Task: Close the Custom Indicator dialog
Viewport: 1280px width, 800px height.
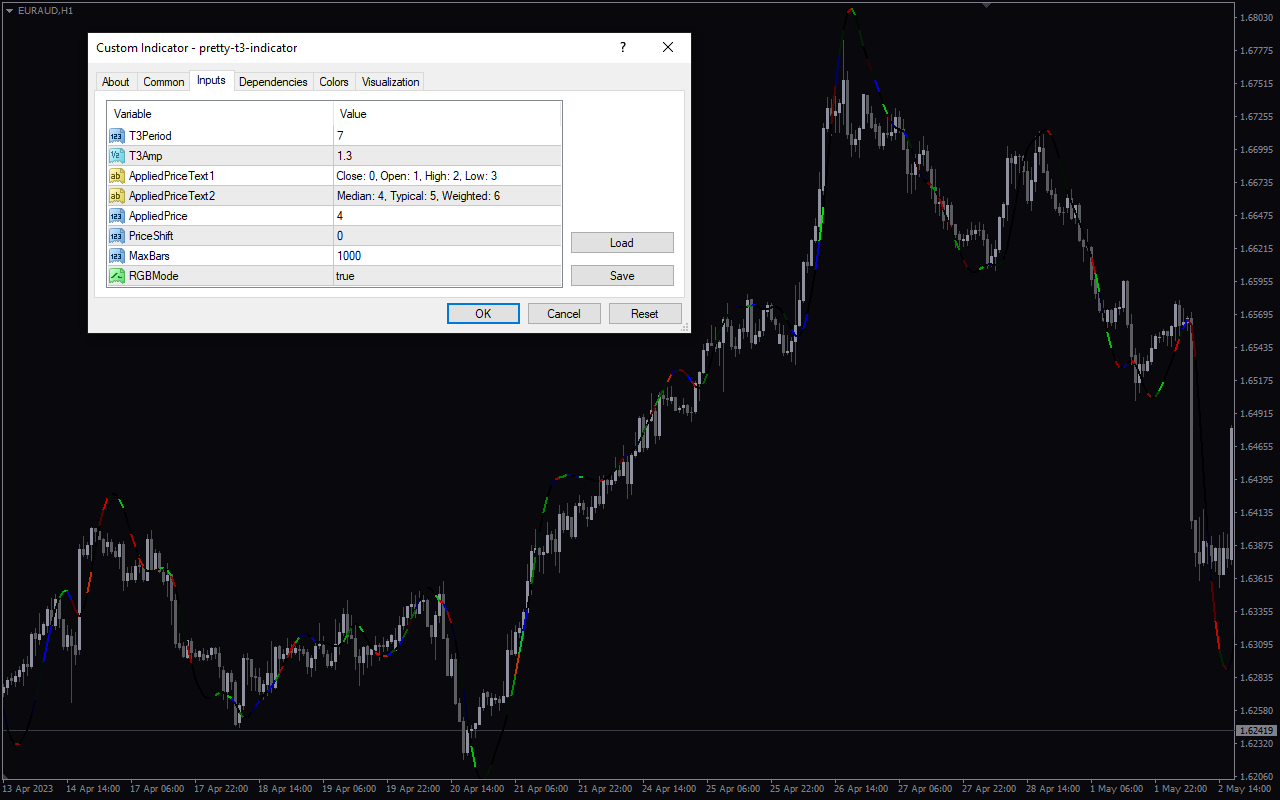Action: point(668,47)
